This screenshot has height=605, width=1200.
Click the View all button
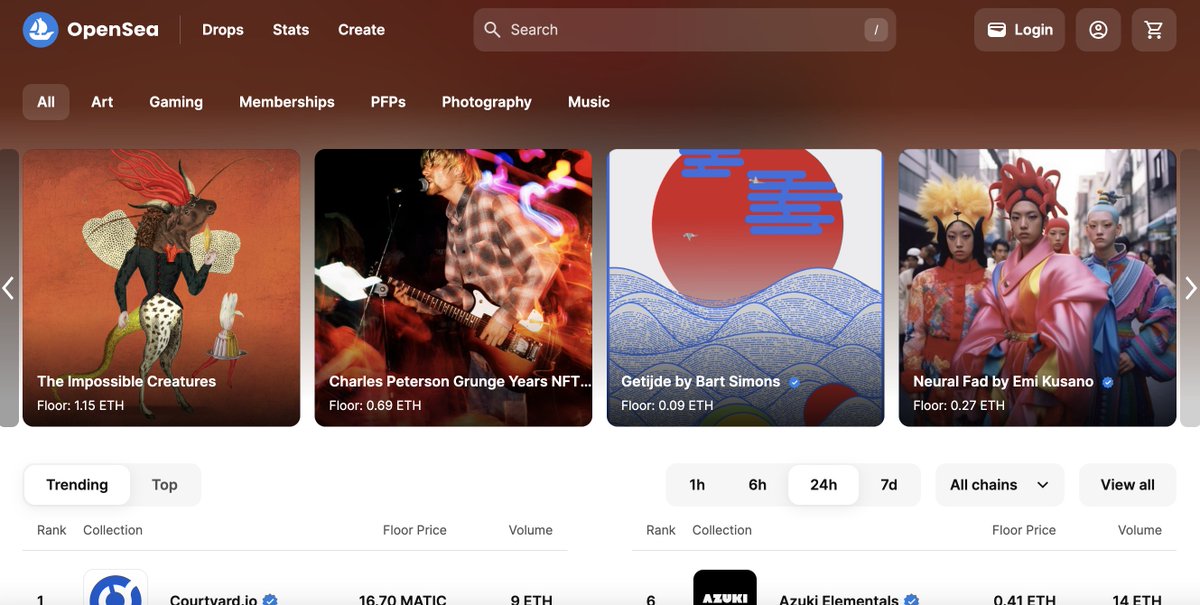[1128, 485]
